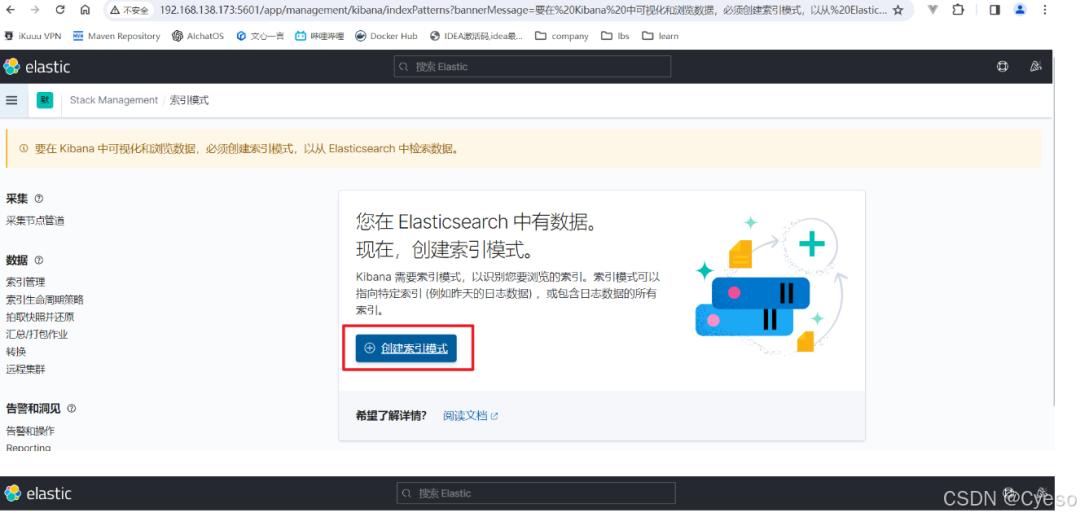This screenshot has width=1080, height=517.
Task: Go back with the browser back arrow
Action: (10, 10)
